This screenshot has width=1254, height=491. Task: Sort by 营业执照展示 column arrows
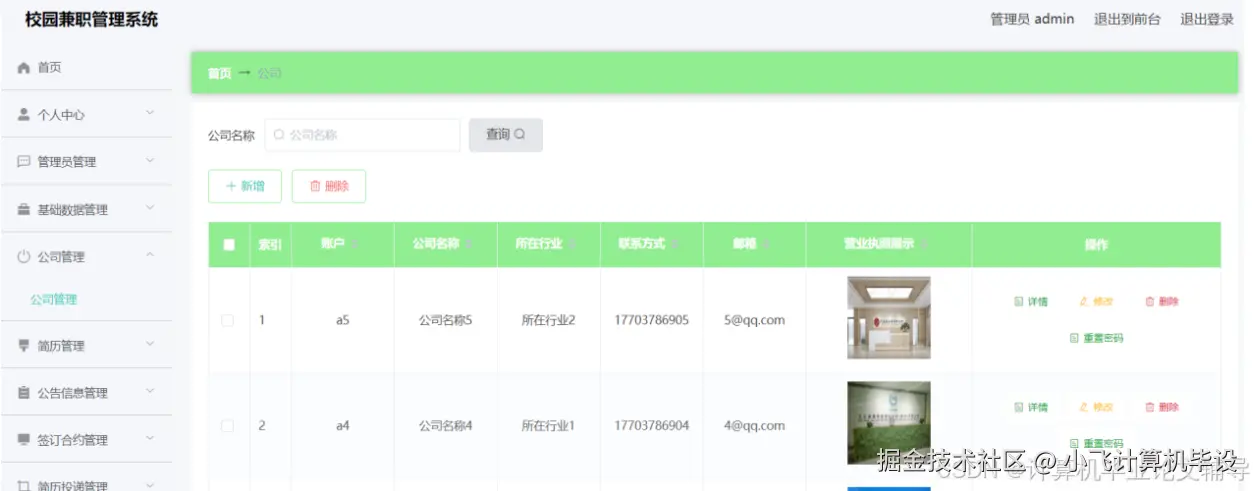[924, 245]
